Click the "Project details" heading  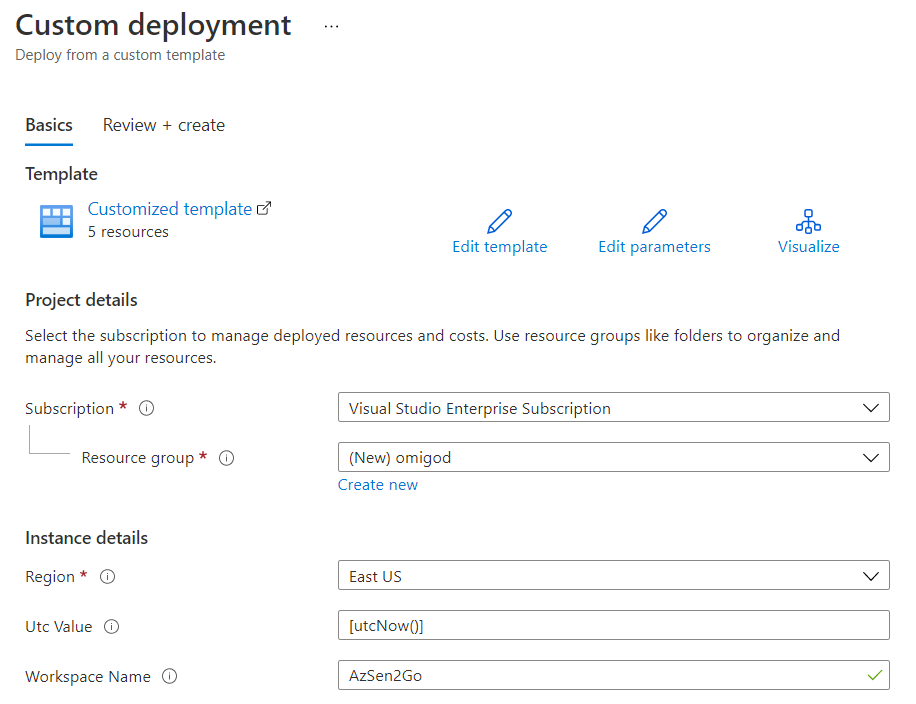tap(81, 300)
